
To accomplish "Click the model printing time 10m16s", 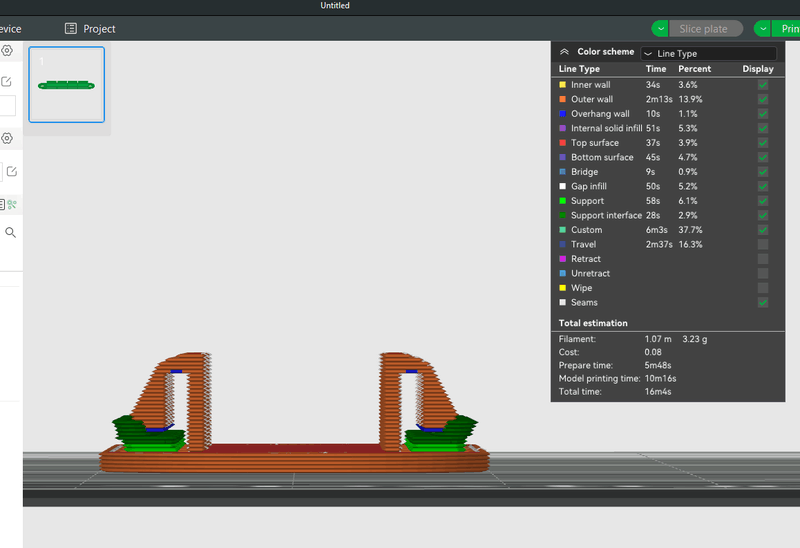I will pyautogui.click(x=660, y=379).
